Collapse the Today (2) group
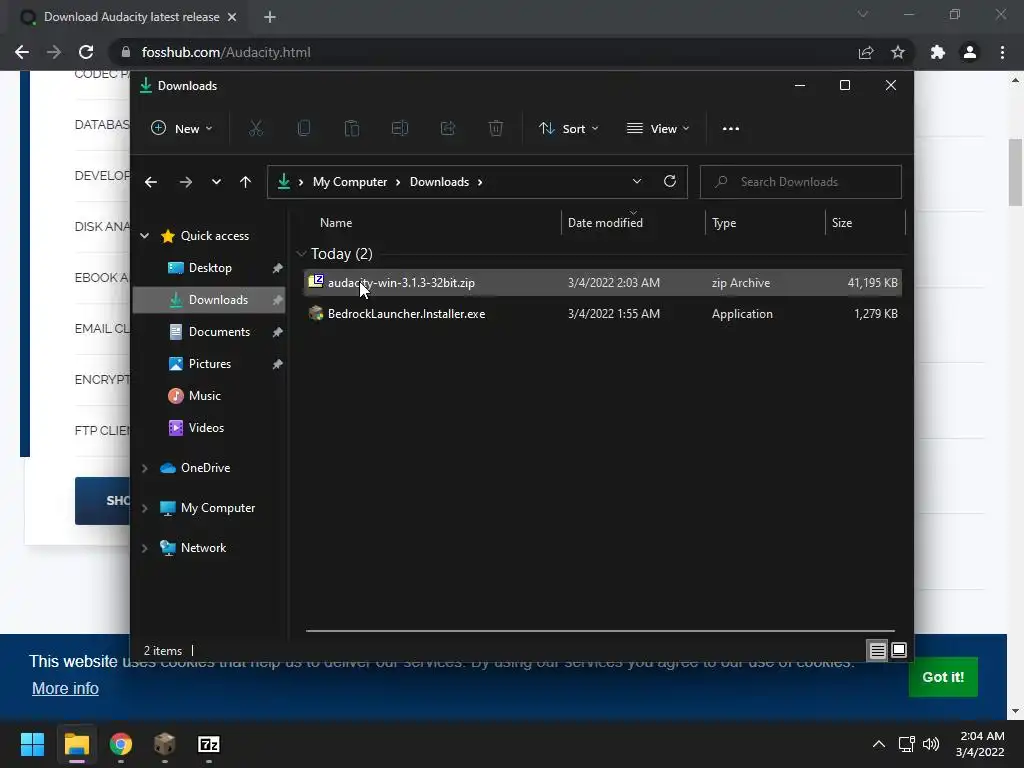1024x768 pixels. point(301,253)
